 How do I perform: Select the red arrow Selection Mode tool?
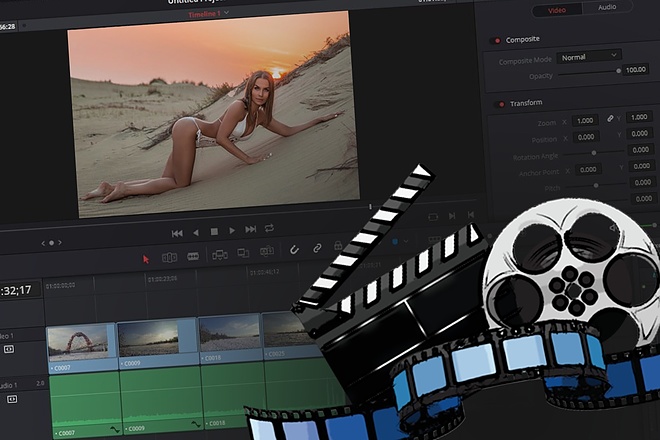(146, 259)
